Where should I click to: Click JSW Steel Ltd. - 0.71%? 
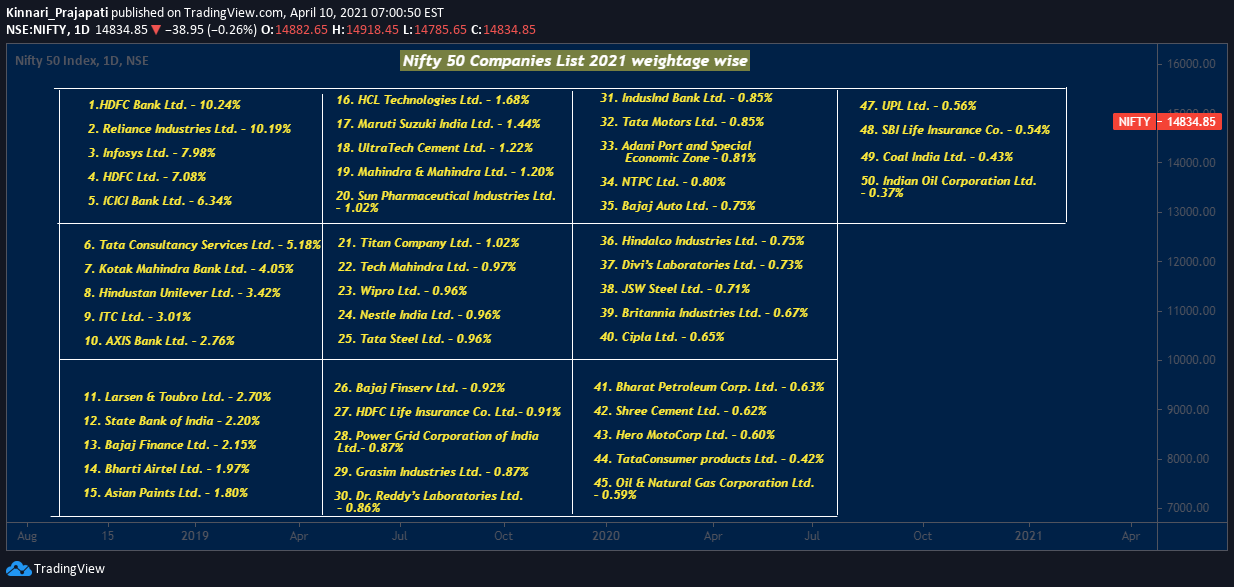click(x=675, y=289)
